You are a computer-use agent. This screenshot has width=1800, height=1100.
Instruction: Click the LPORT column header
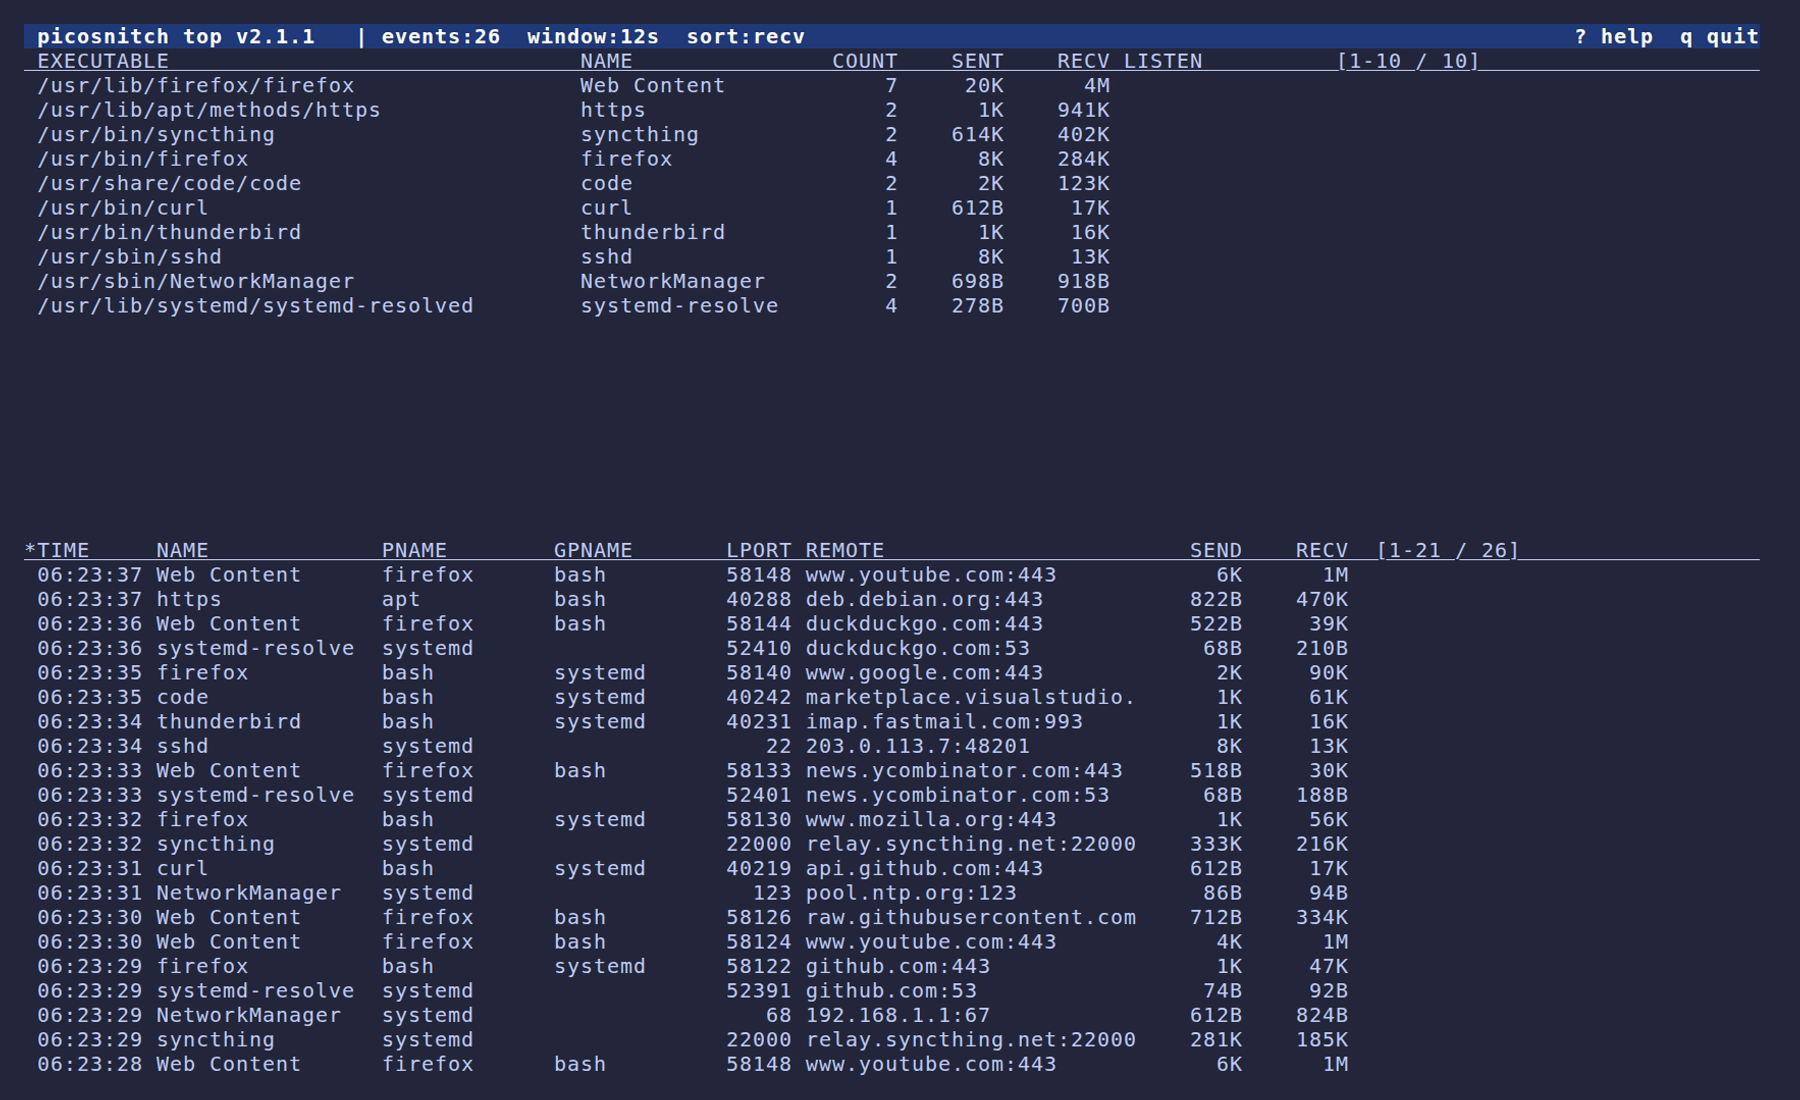pos(758,551)
